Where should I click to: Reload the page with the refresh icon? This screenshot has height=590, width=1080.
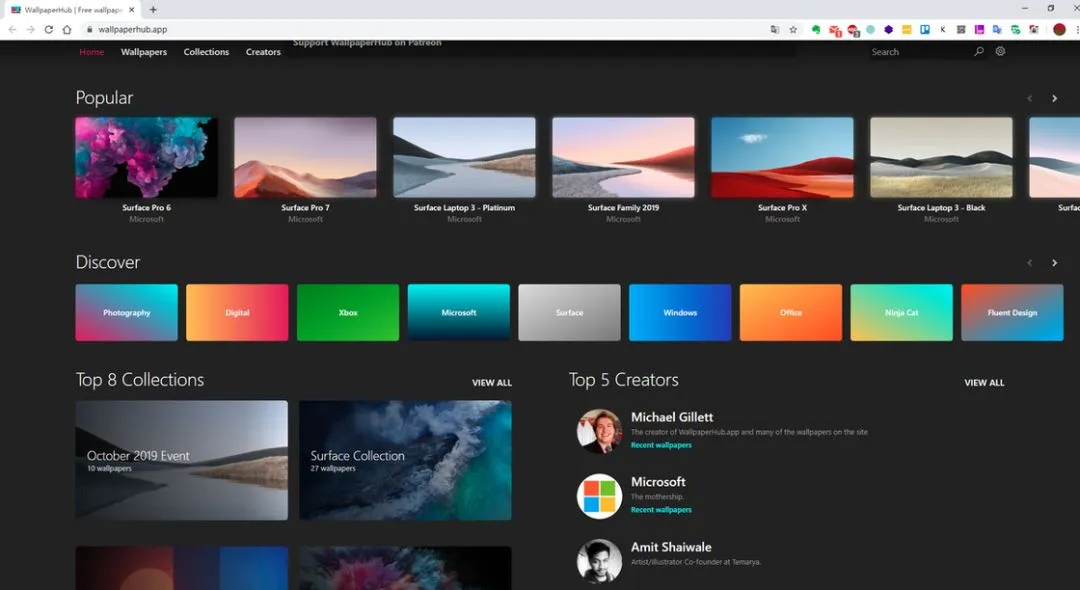point(48,30)
